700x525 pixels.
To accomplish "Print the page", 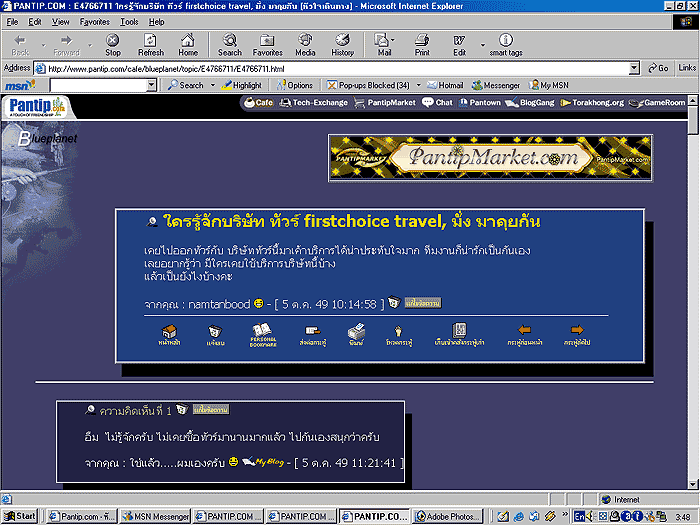I will pos(422,45).
